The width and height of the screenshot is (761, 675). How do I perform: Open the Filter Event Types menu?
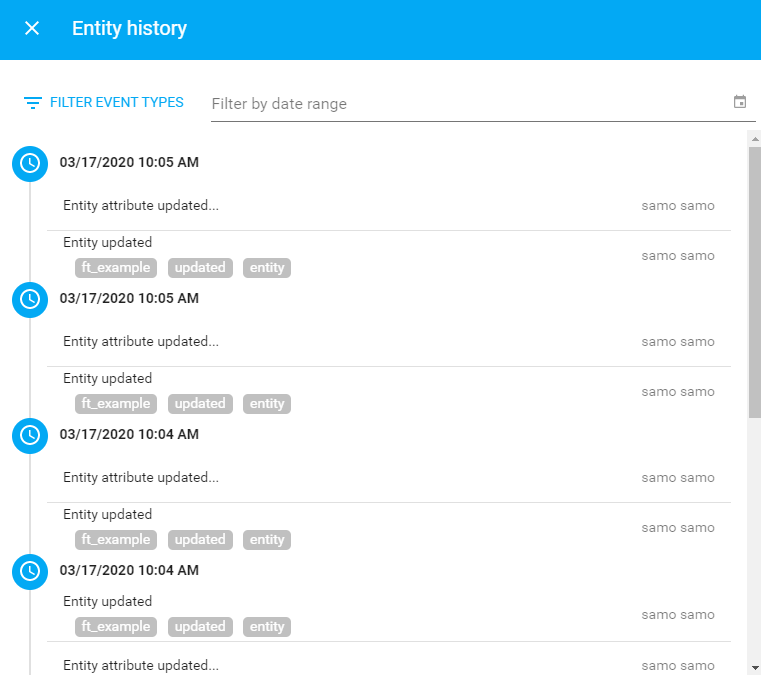point(104,102)
